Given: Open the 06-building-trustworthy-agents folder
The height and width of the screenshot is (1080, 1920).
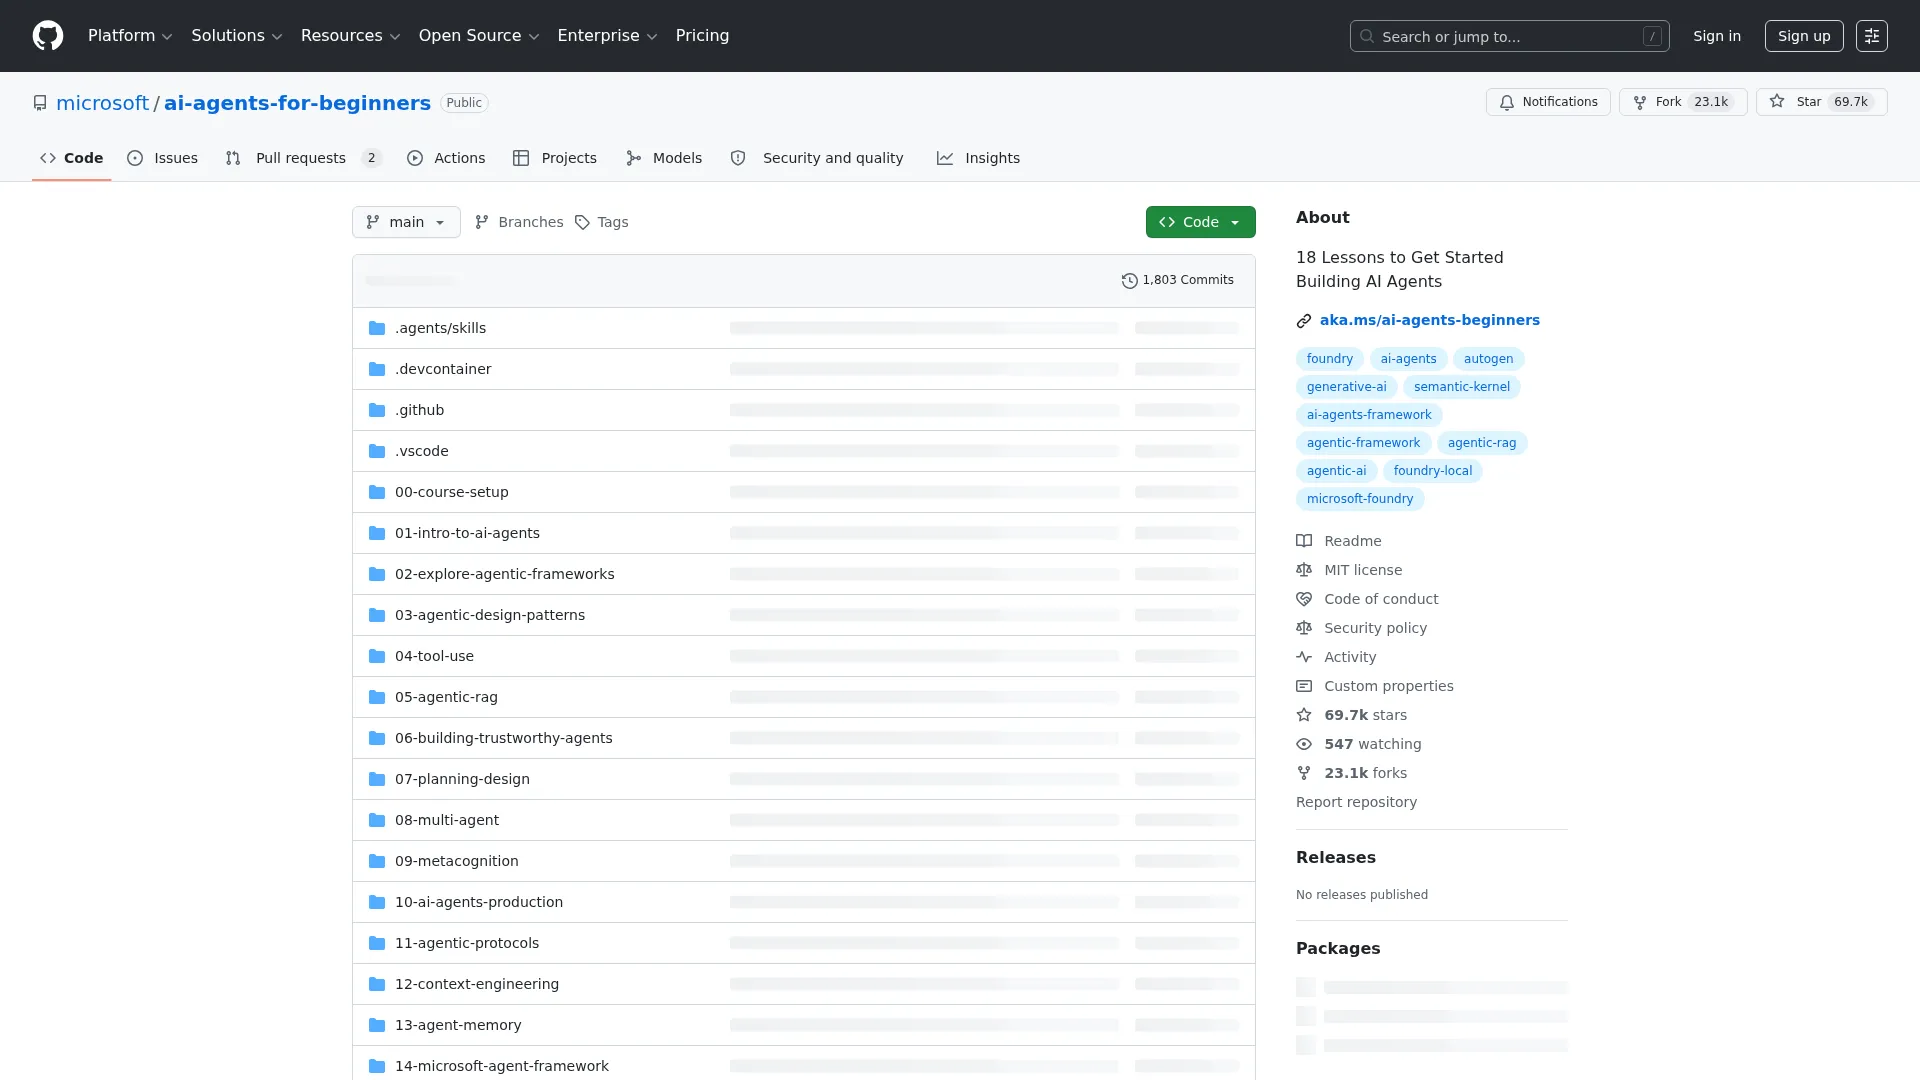Looking at the screenshot, I should [x=503, y=738].
